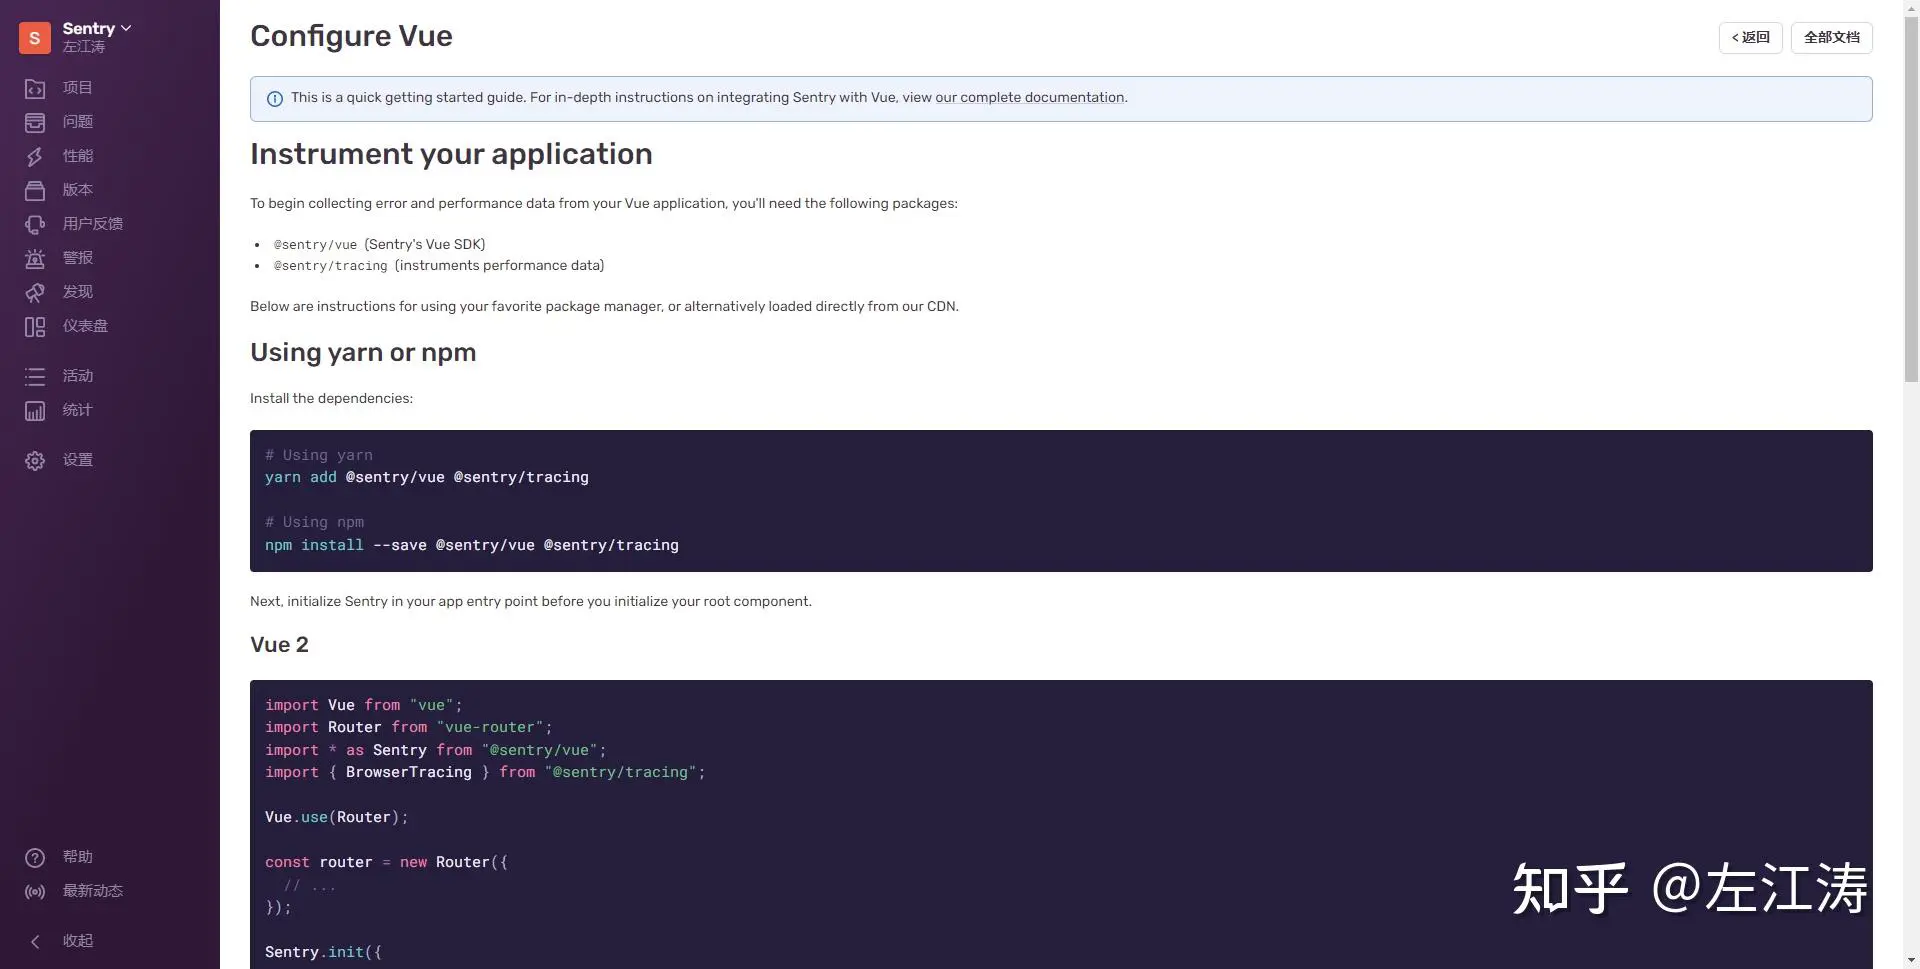Click the Projects (项目) sidebar icon
The image size is (1920, 969).
coord(35,89)
